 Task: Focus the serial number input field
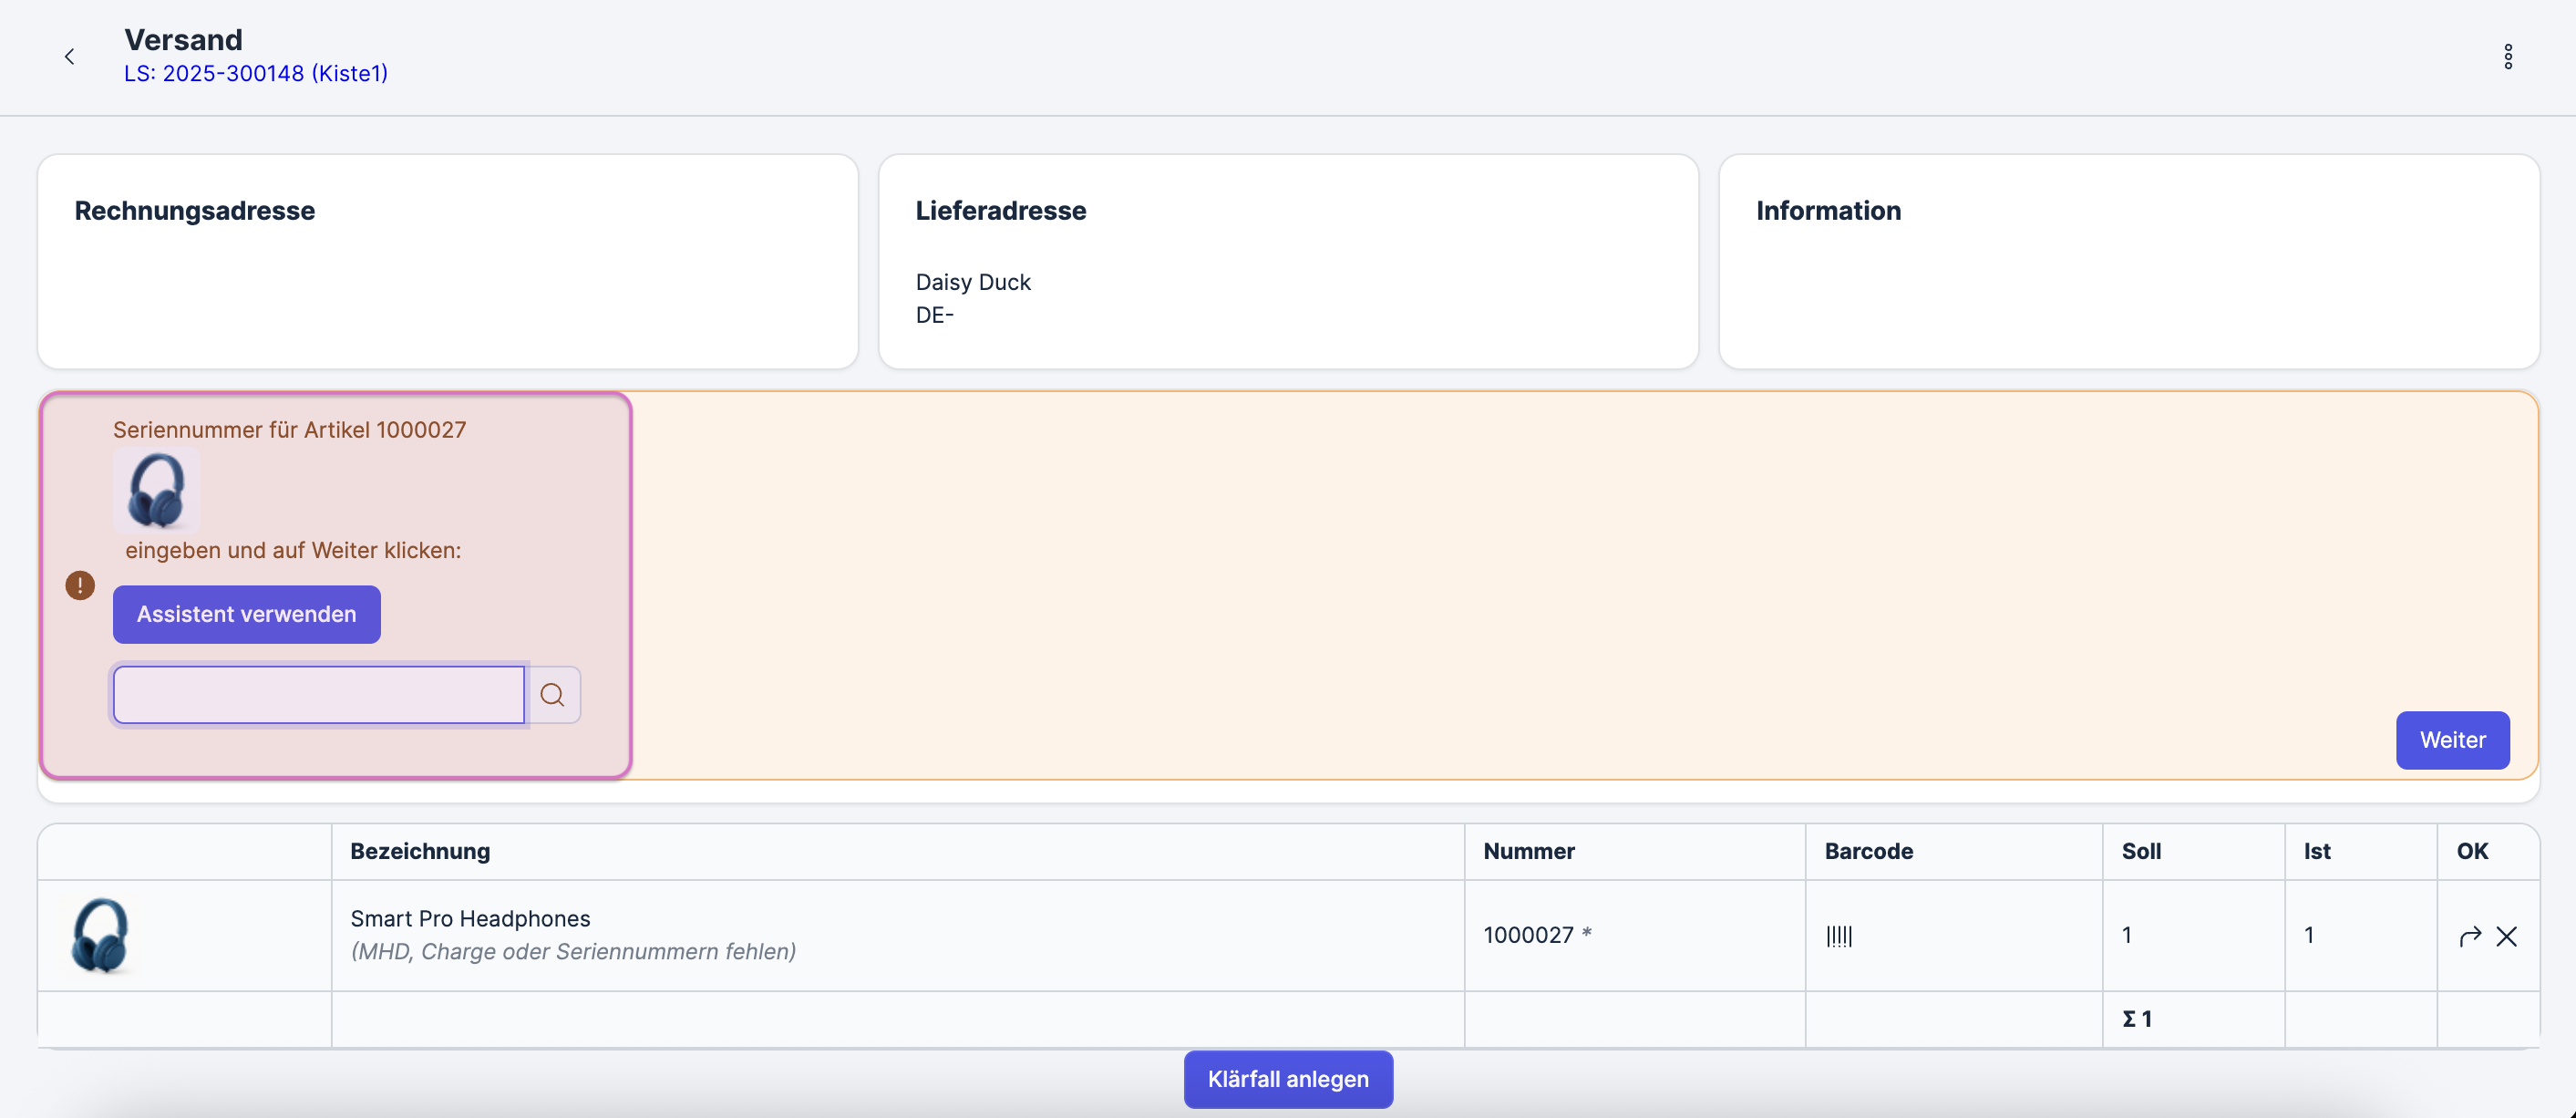[318, 694]
